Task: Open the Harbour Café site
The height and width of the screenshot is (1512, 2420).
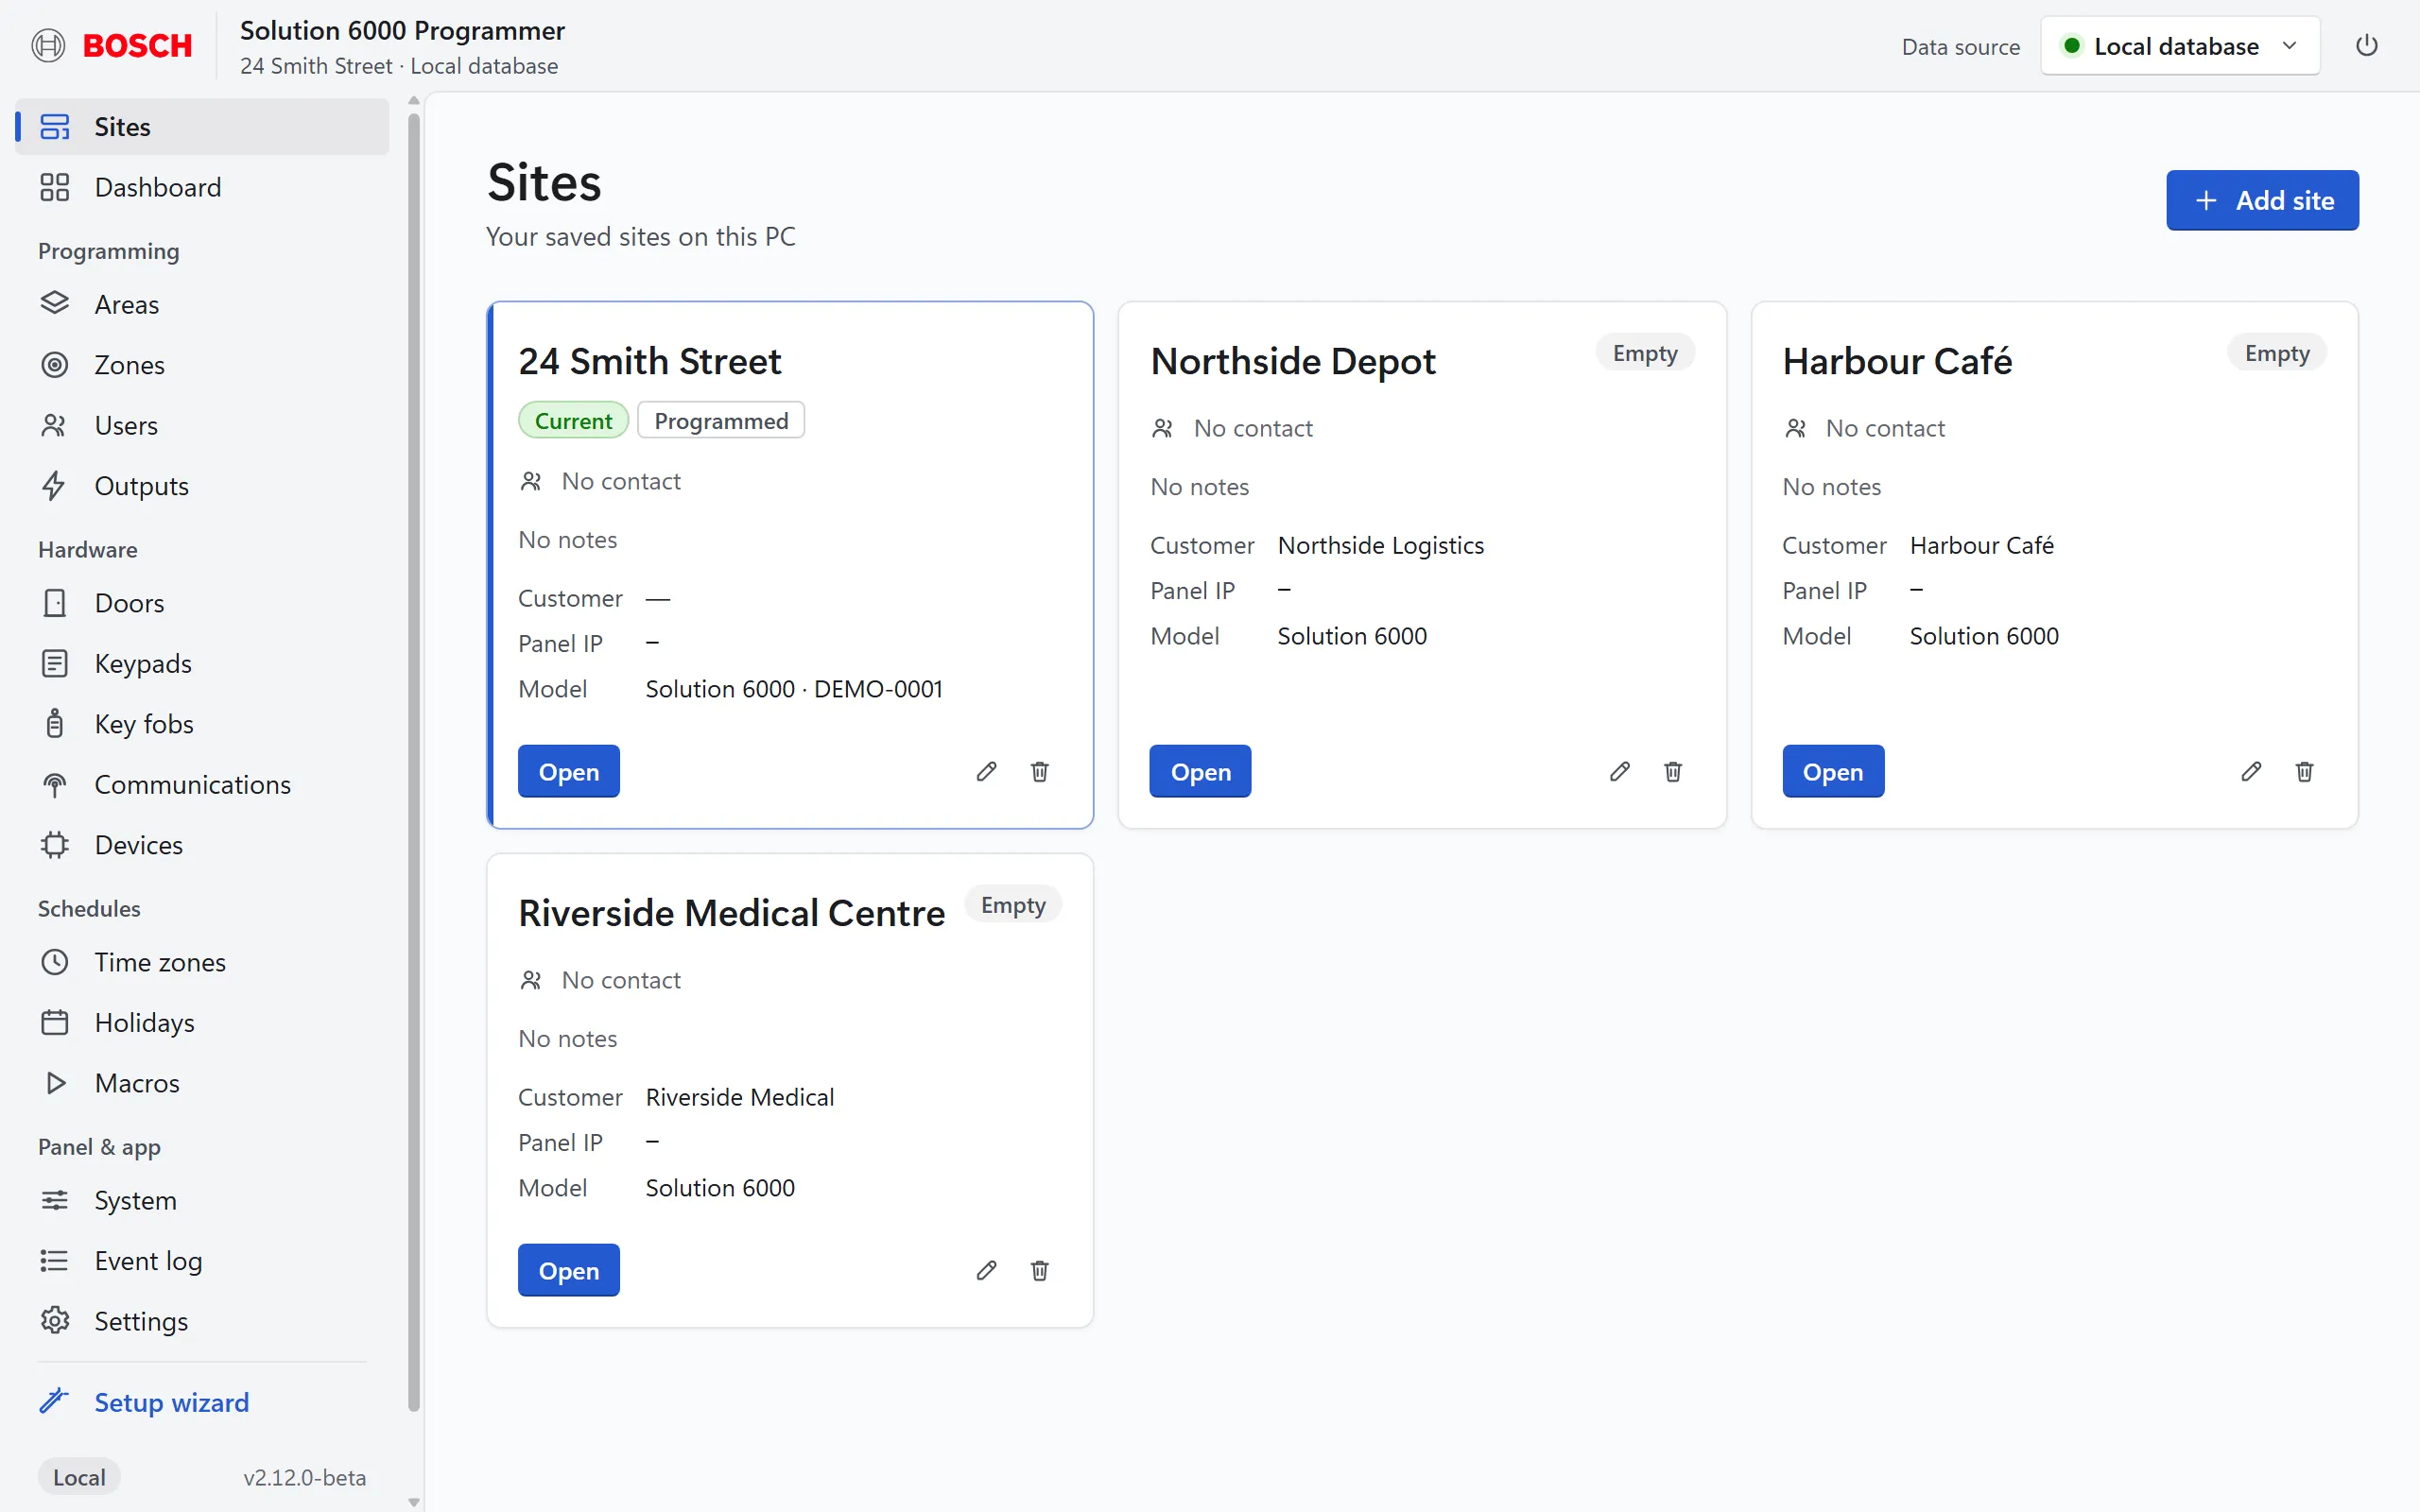Action: click(x=1832, y=771)
